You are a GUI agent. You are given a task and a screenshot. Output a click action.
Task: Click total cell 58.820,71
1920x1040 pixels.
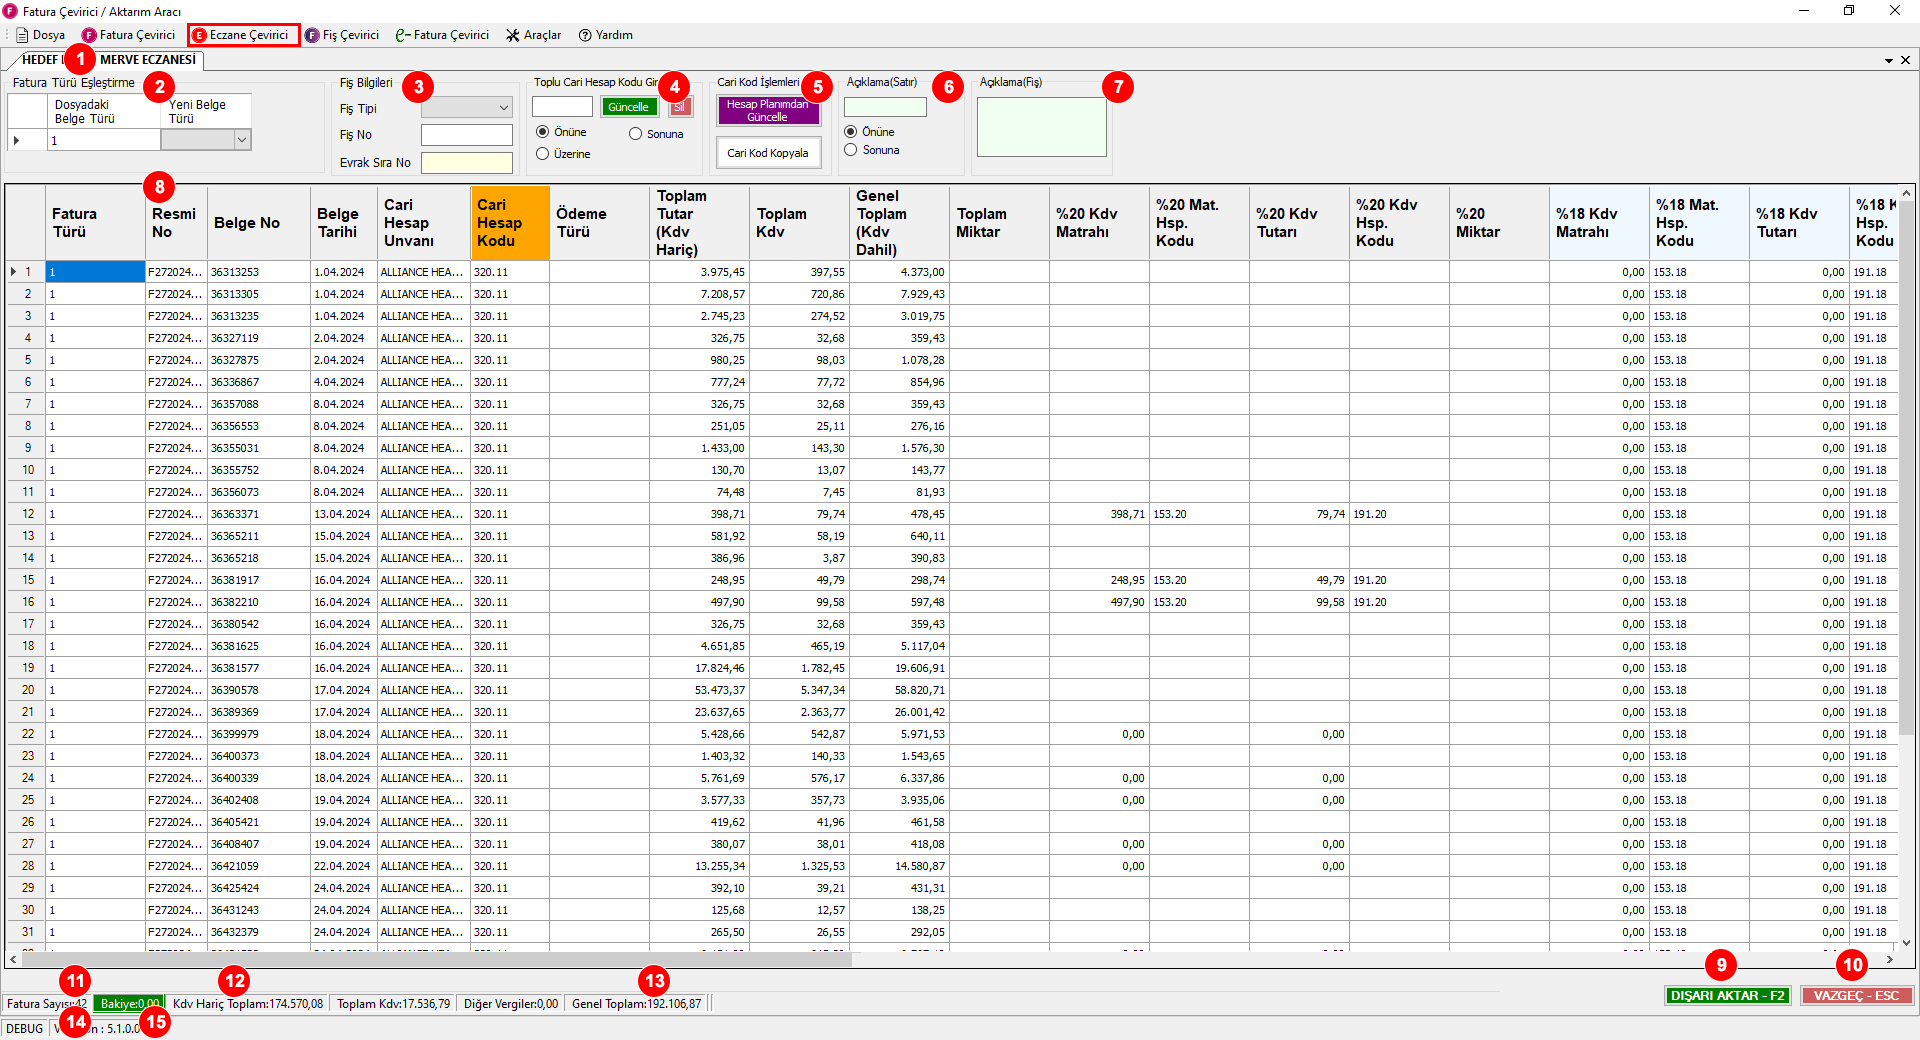pos(899,690)
